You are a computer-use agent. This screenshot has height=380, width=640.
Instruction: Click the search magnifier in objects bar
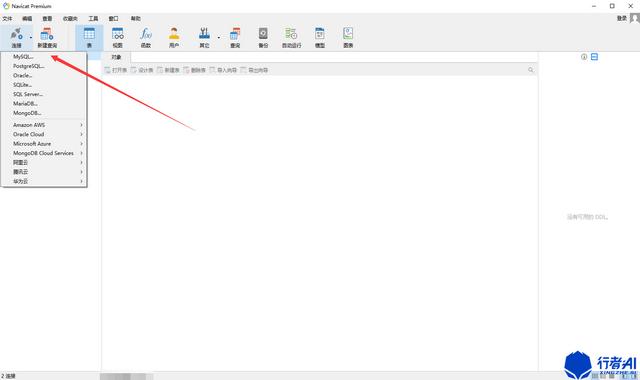(531, 70)
